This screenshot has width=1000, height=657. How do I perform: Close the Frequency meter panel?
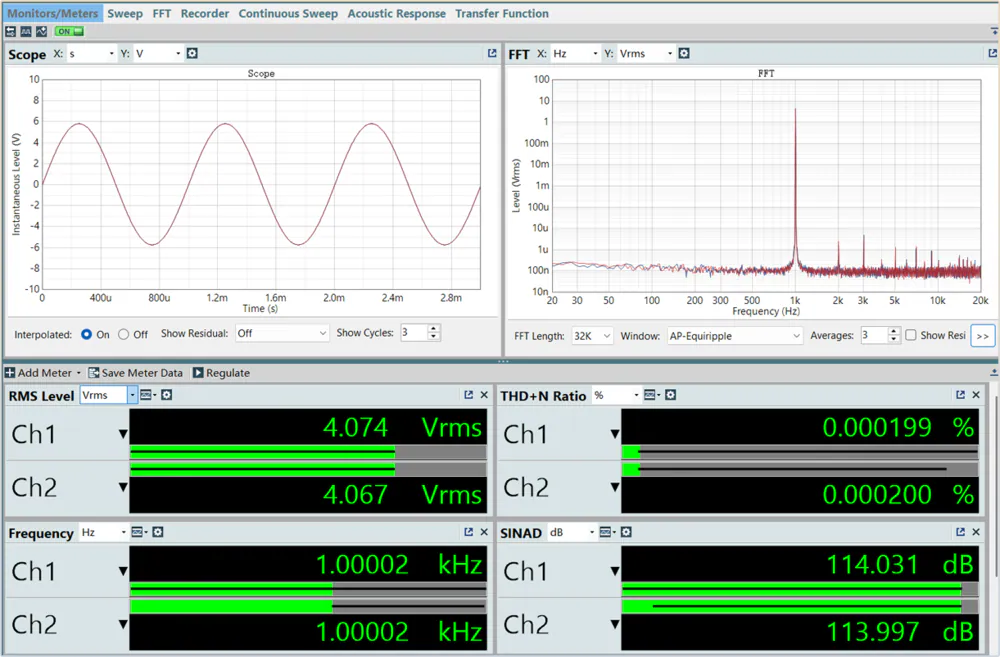(485, 533)
